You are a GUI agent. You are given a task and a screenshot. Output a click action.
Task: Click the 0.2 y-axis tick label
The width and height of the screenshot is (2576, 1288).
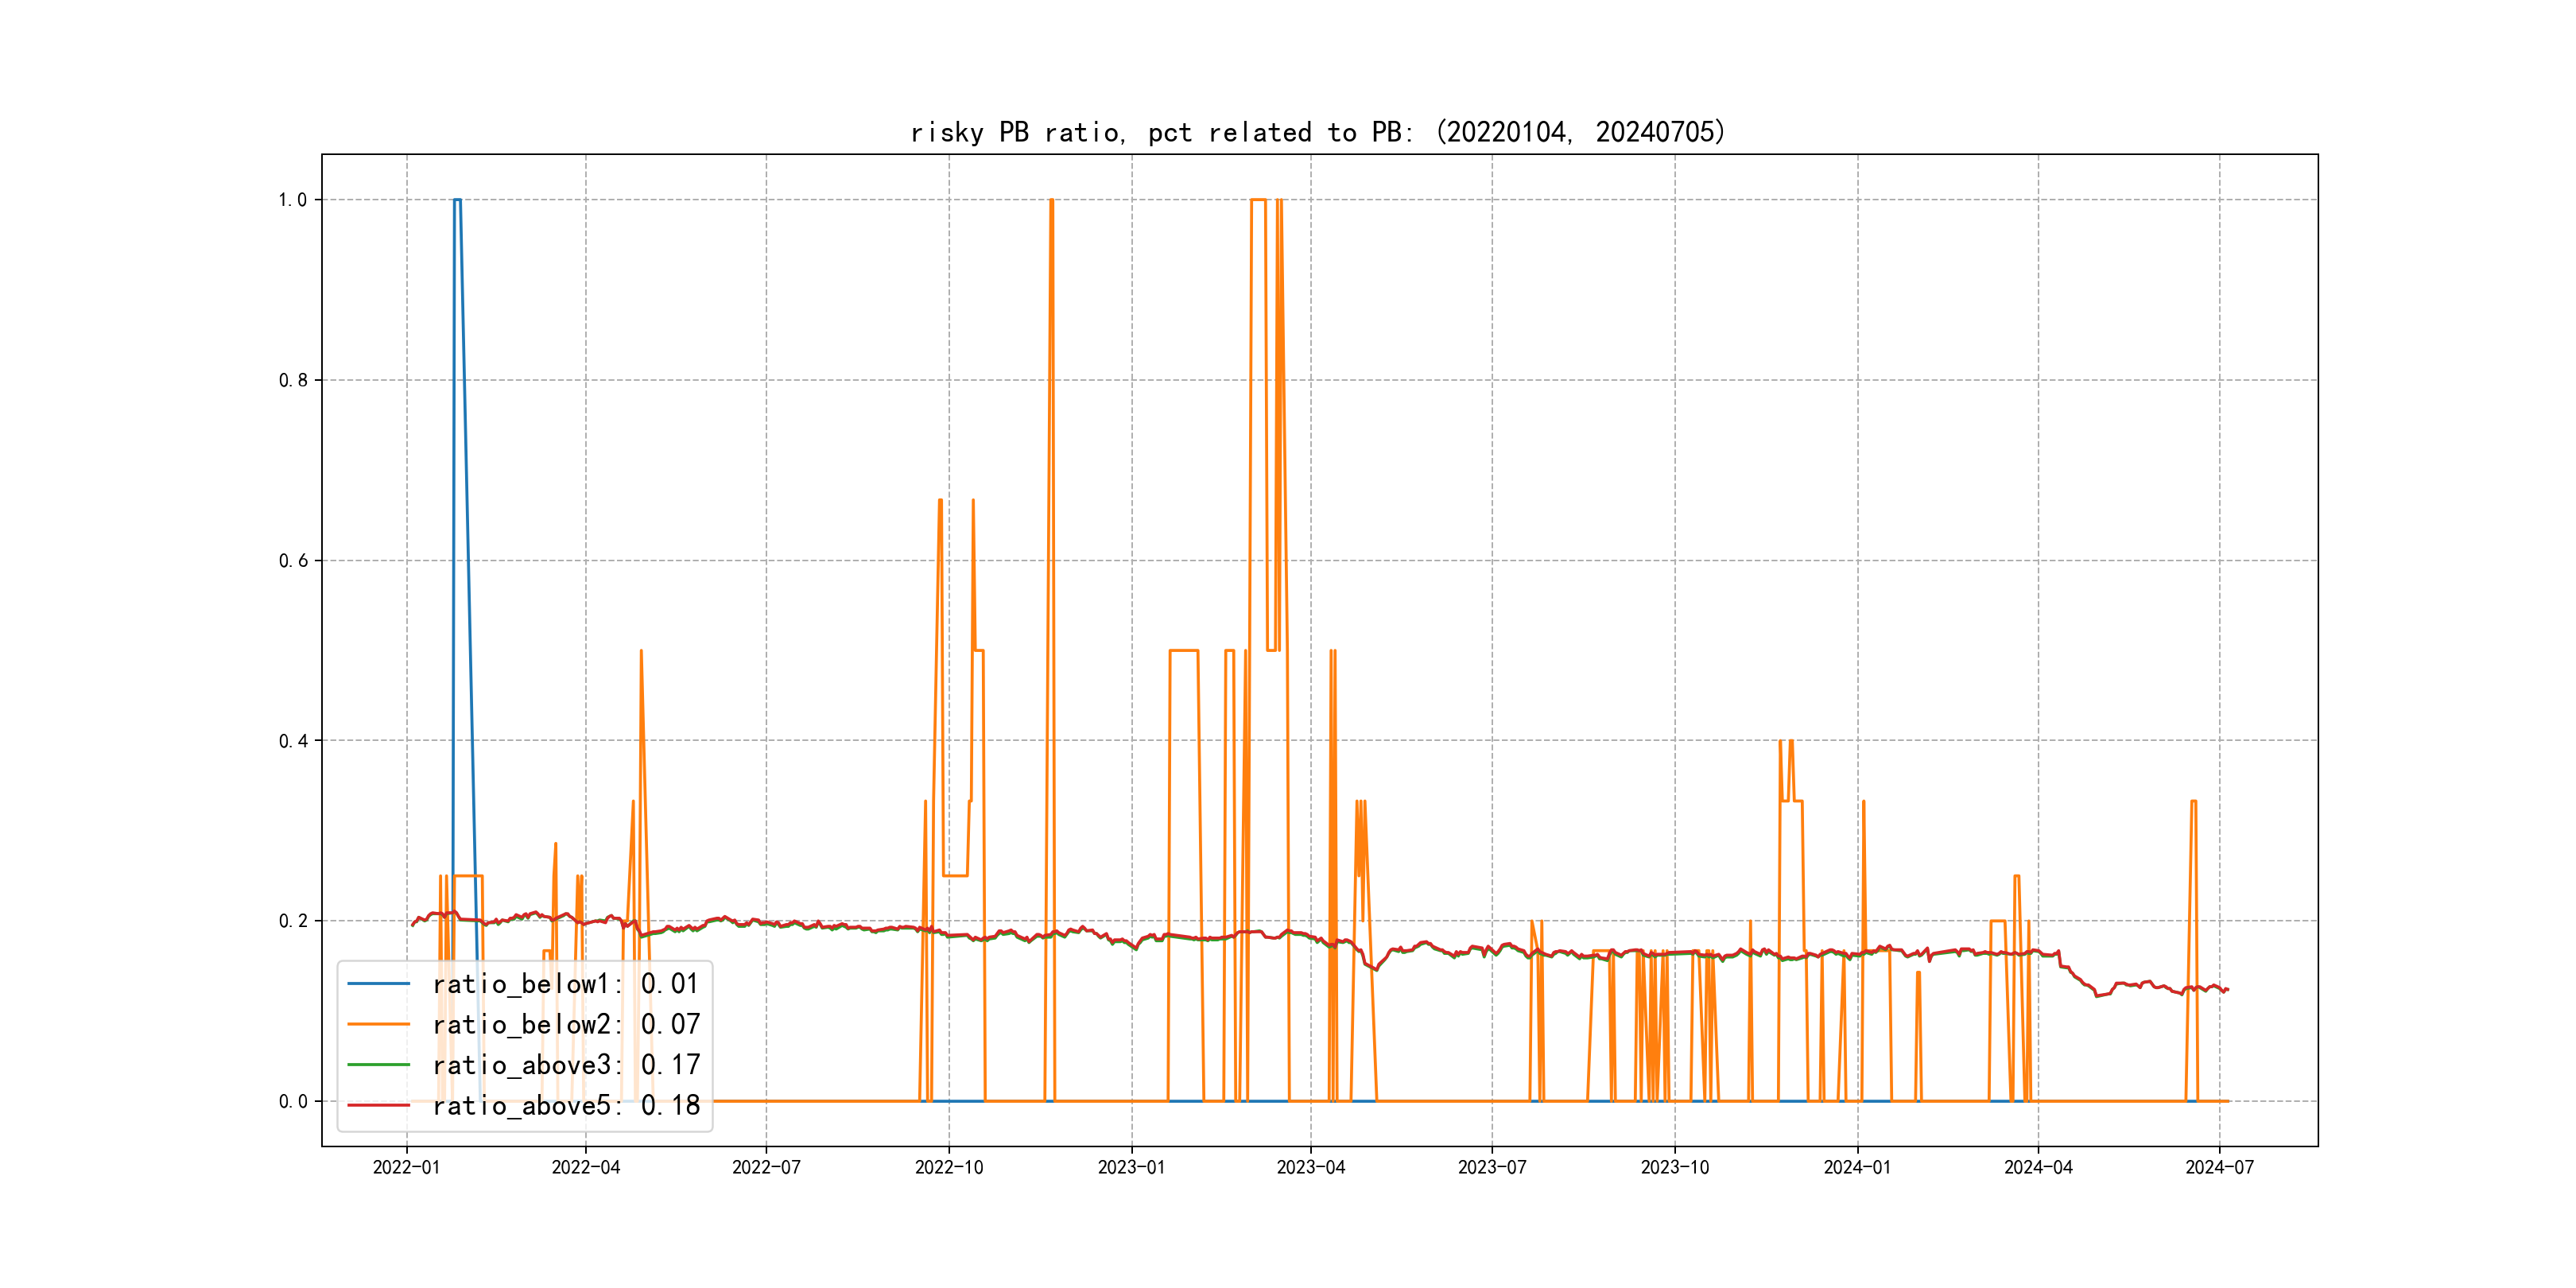[292, 921]
